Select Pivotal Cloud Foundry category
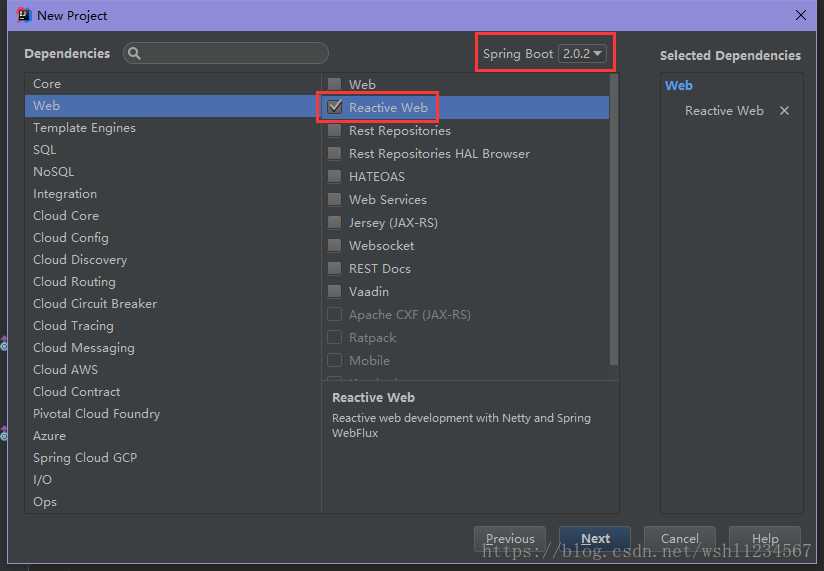This screenshot has height=571, width=824. [172, 414]
